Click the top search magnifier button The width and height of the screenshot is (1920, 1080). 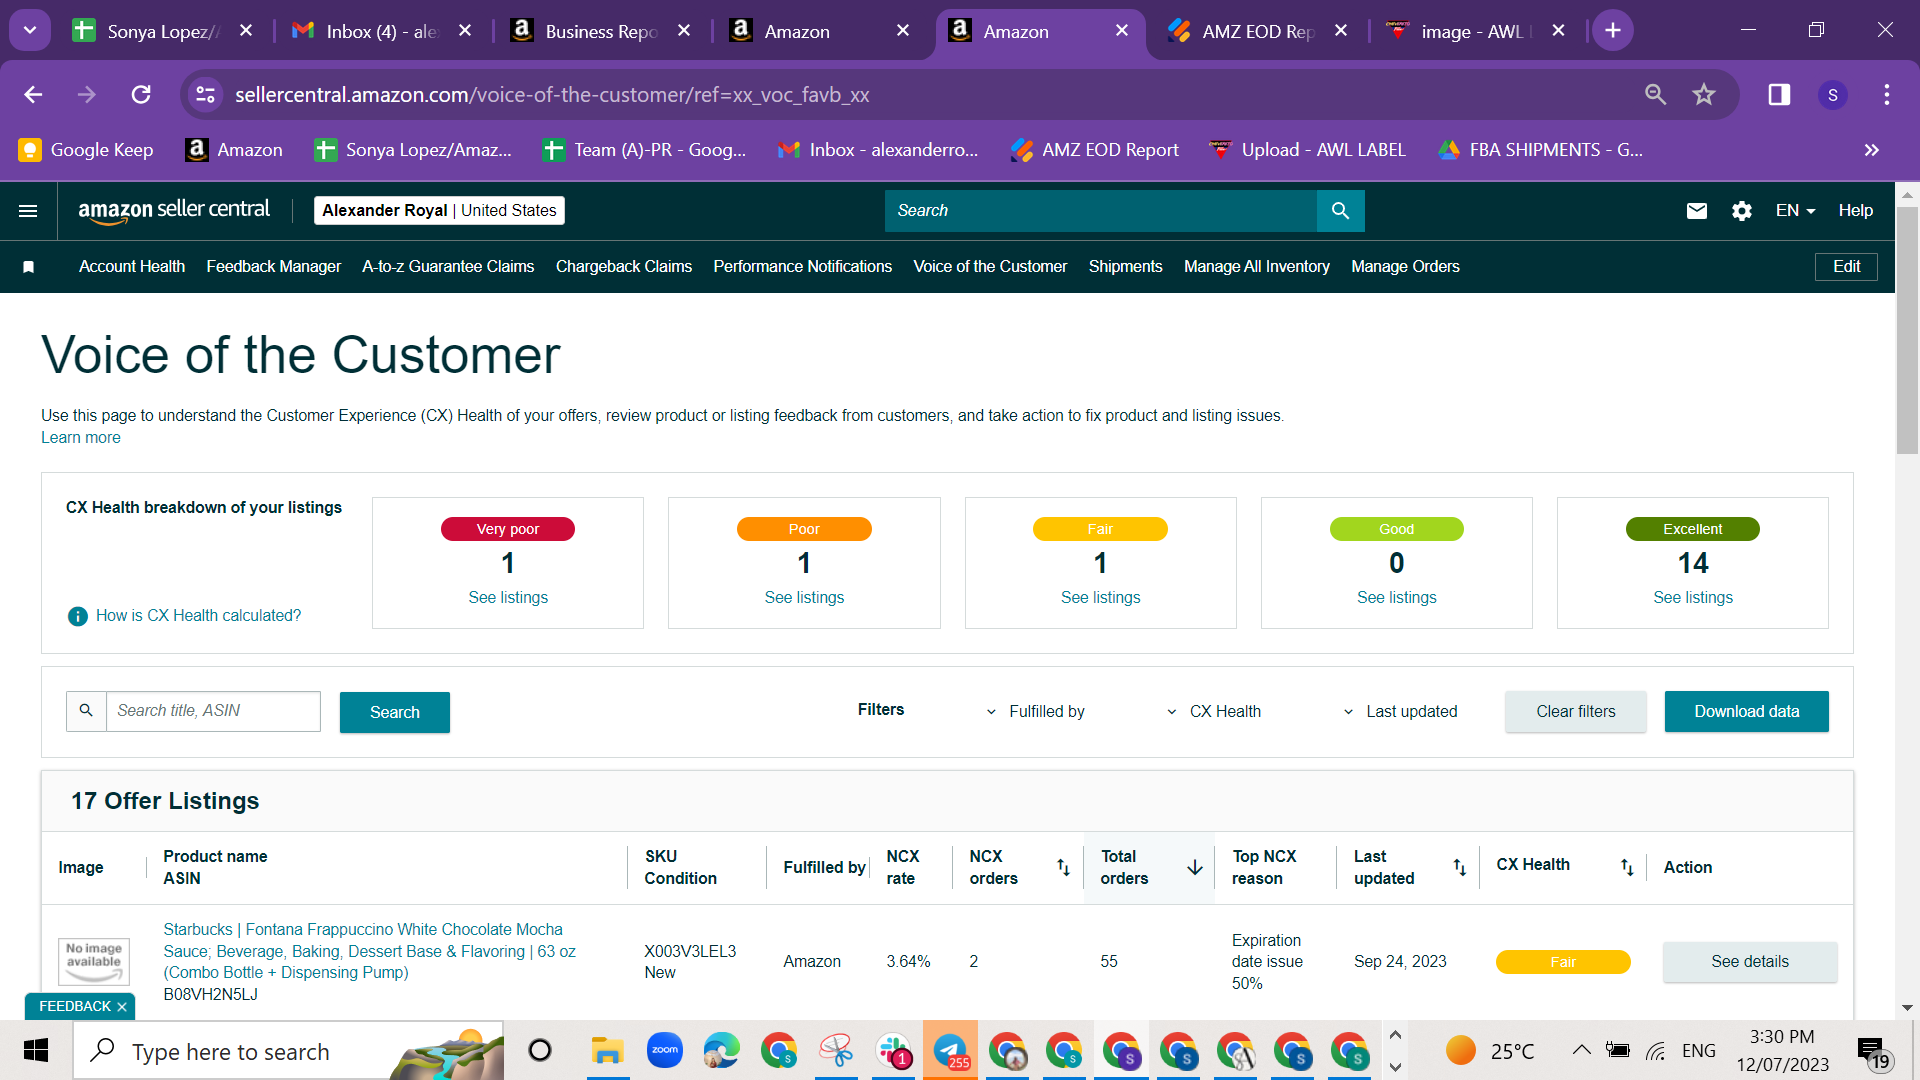[1340, 211]
